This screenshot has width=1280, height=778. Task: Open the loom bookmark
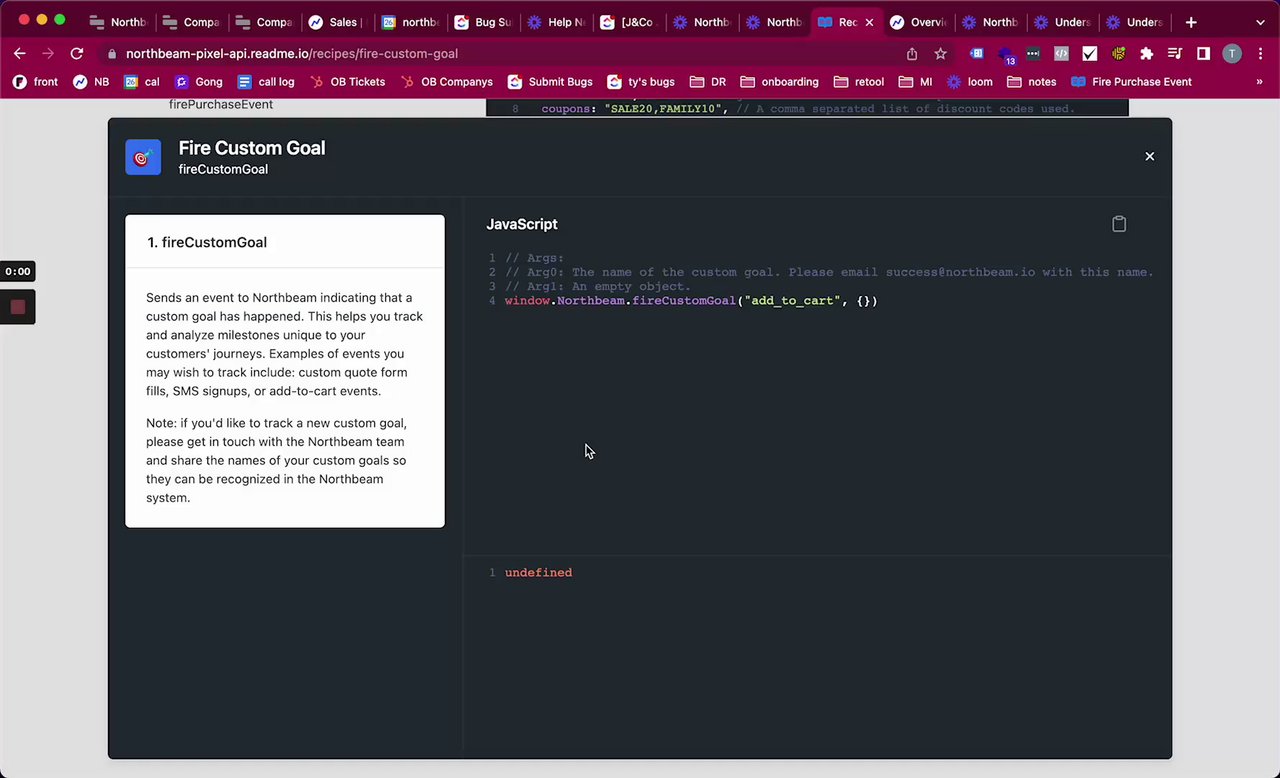969,82
